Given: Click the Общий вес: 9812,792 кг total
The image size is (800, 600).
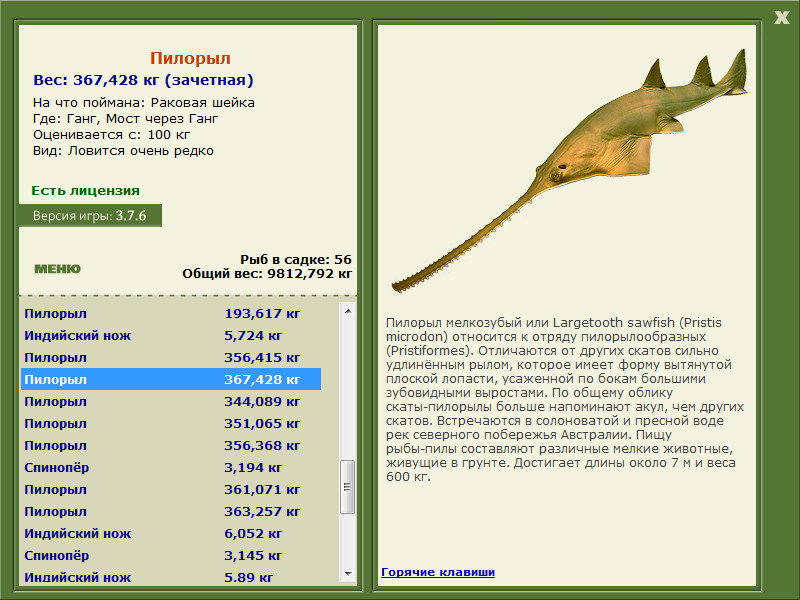Looking at the screenshot, I should [267, 273].
